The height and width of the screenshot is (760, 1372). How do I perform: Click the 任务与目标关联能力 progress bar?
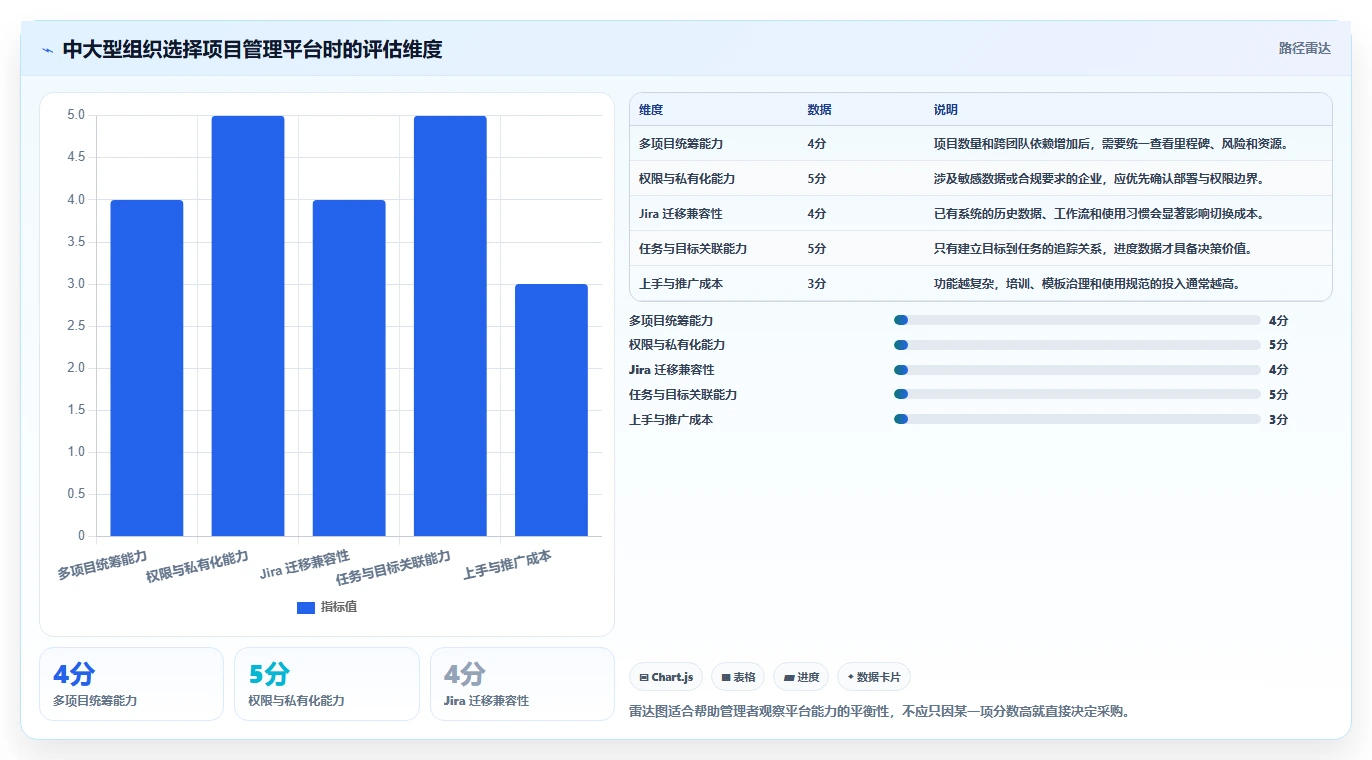1077,395
